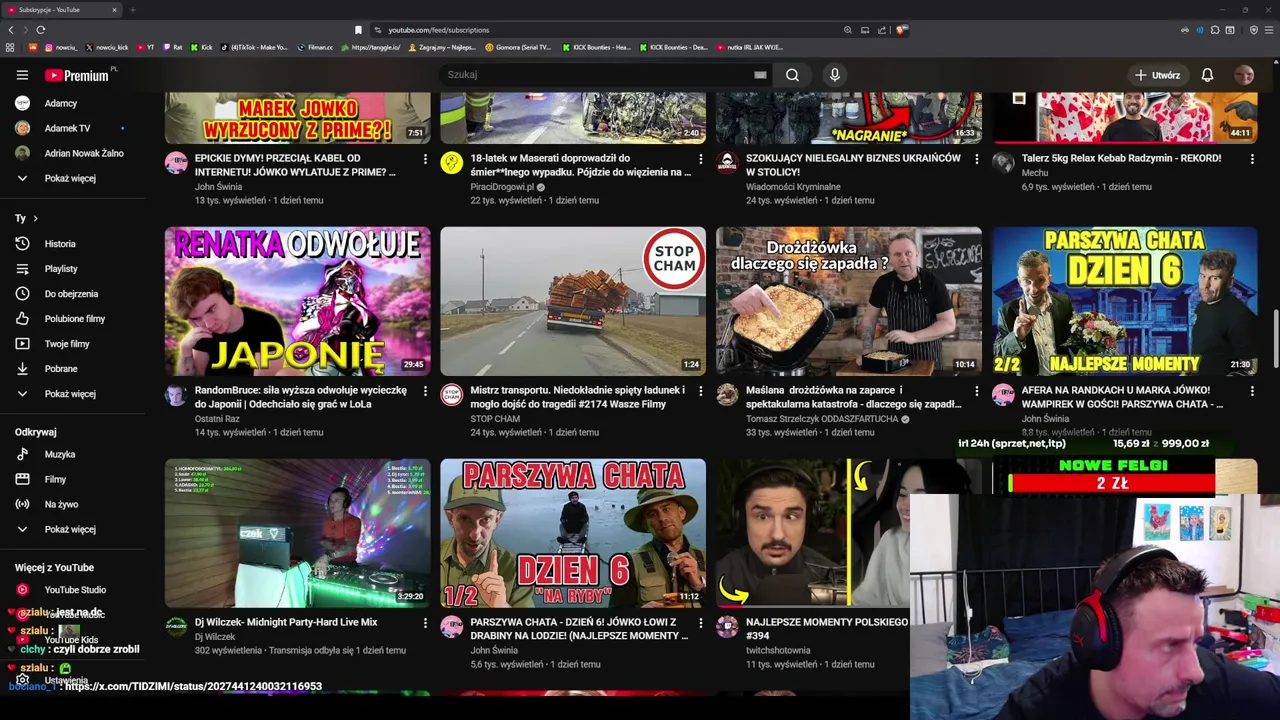Open options for Dj Wilczek video
Image resolution: width=1280 pixels, height=720 pixels.
click(425, 623)
